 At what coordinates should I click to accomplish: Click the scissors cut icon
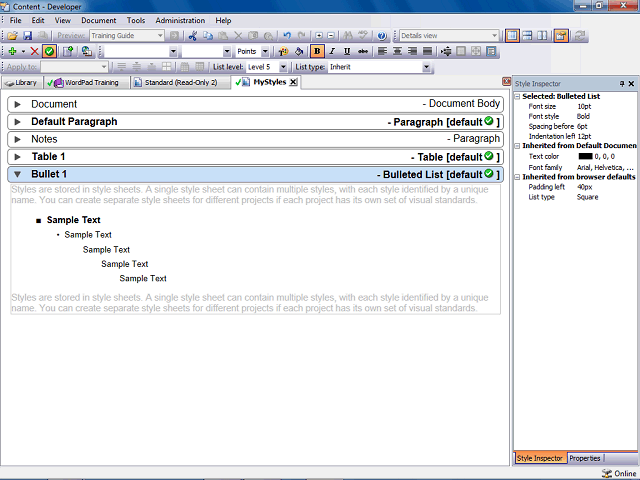pyautogui.click(x=193, y=36)
